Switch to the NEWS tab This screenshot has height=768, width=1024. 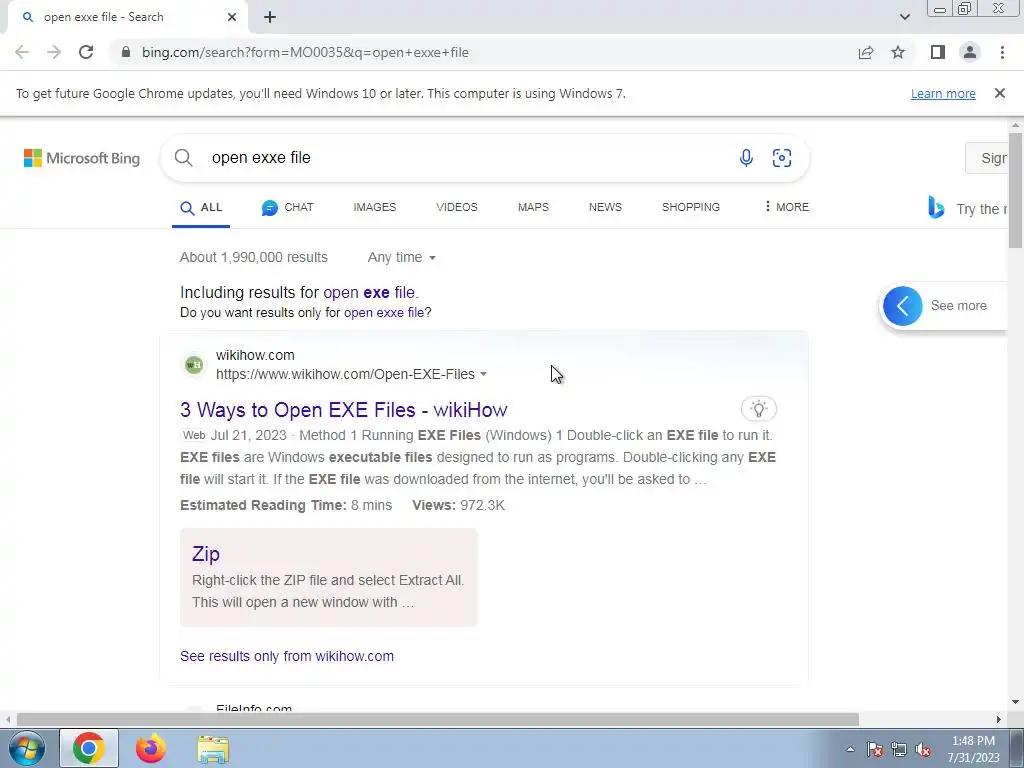click(x=605, y=207)
